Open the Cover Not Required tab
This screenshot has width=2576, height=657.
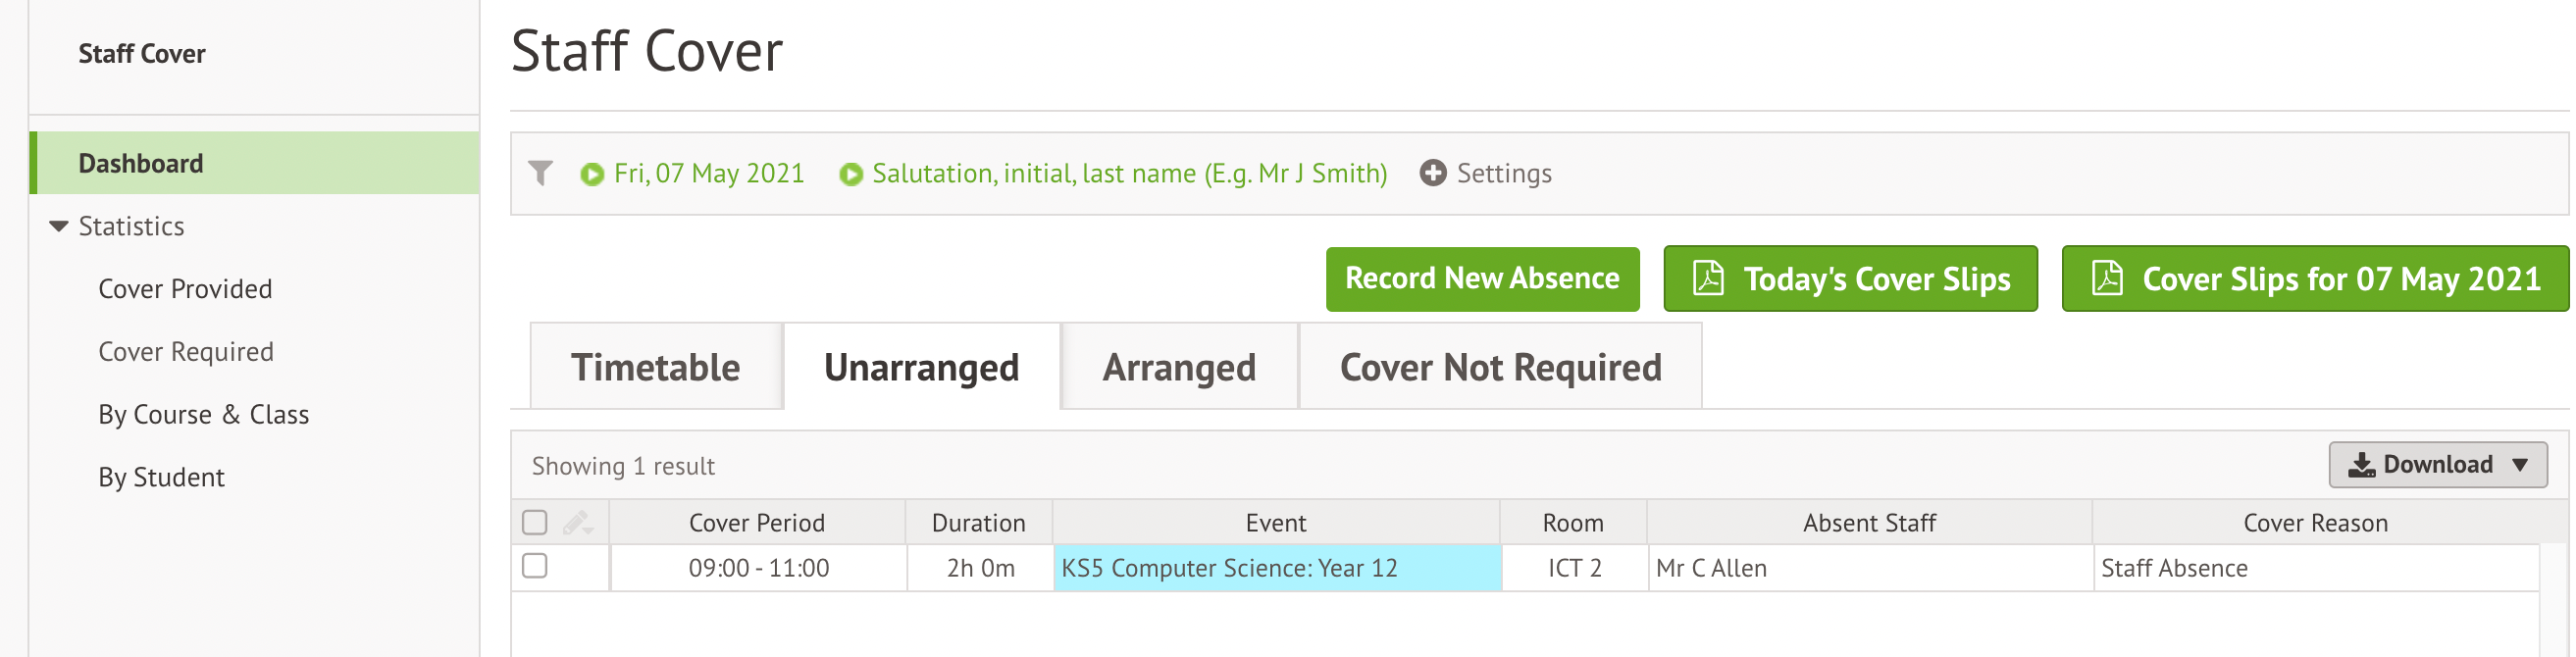click(x=1500, y=367)
